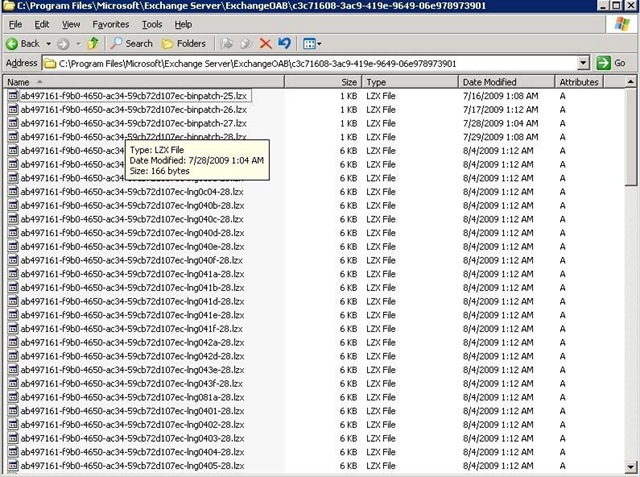Click the 7/29/2009 1:08 AM date cell
Viewport: 640px width, 477px height.
point(500,137)
